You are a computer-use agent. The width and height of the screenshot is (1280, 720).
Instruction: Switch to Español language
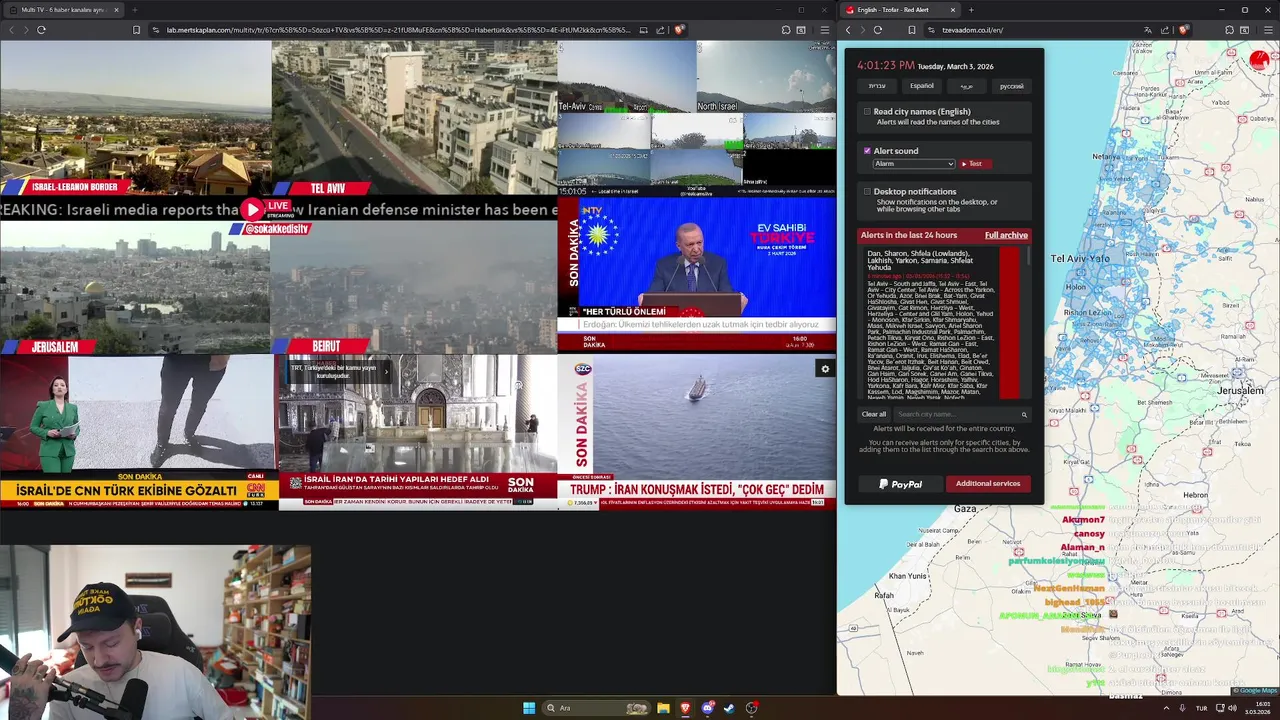point(922,86)
